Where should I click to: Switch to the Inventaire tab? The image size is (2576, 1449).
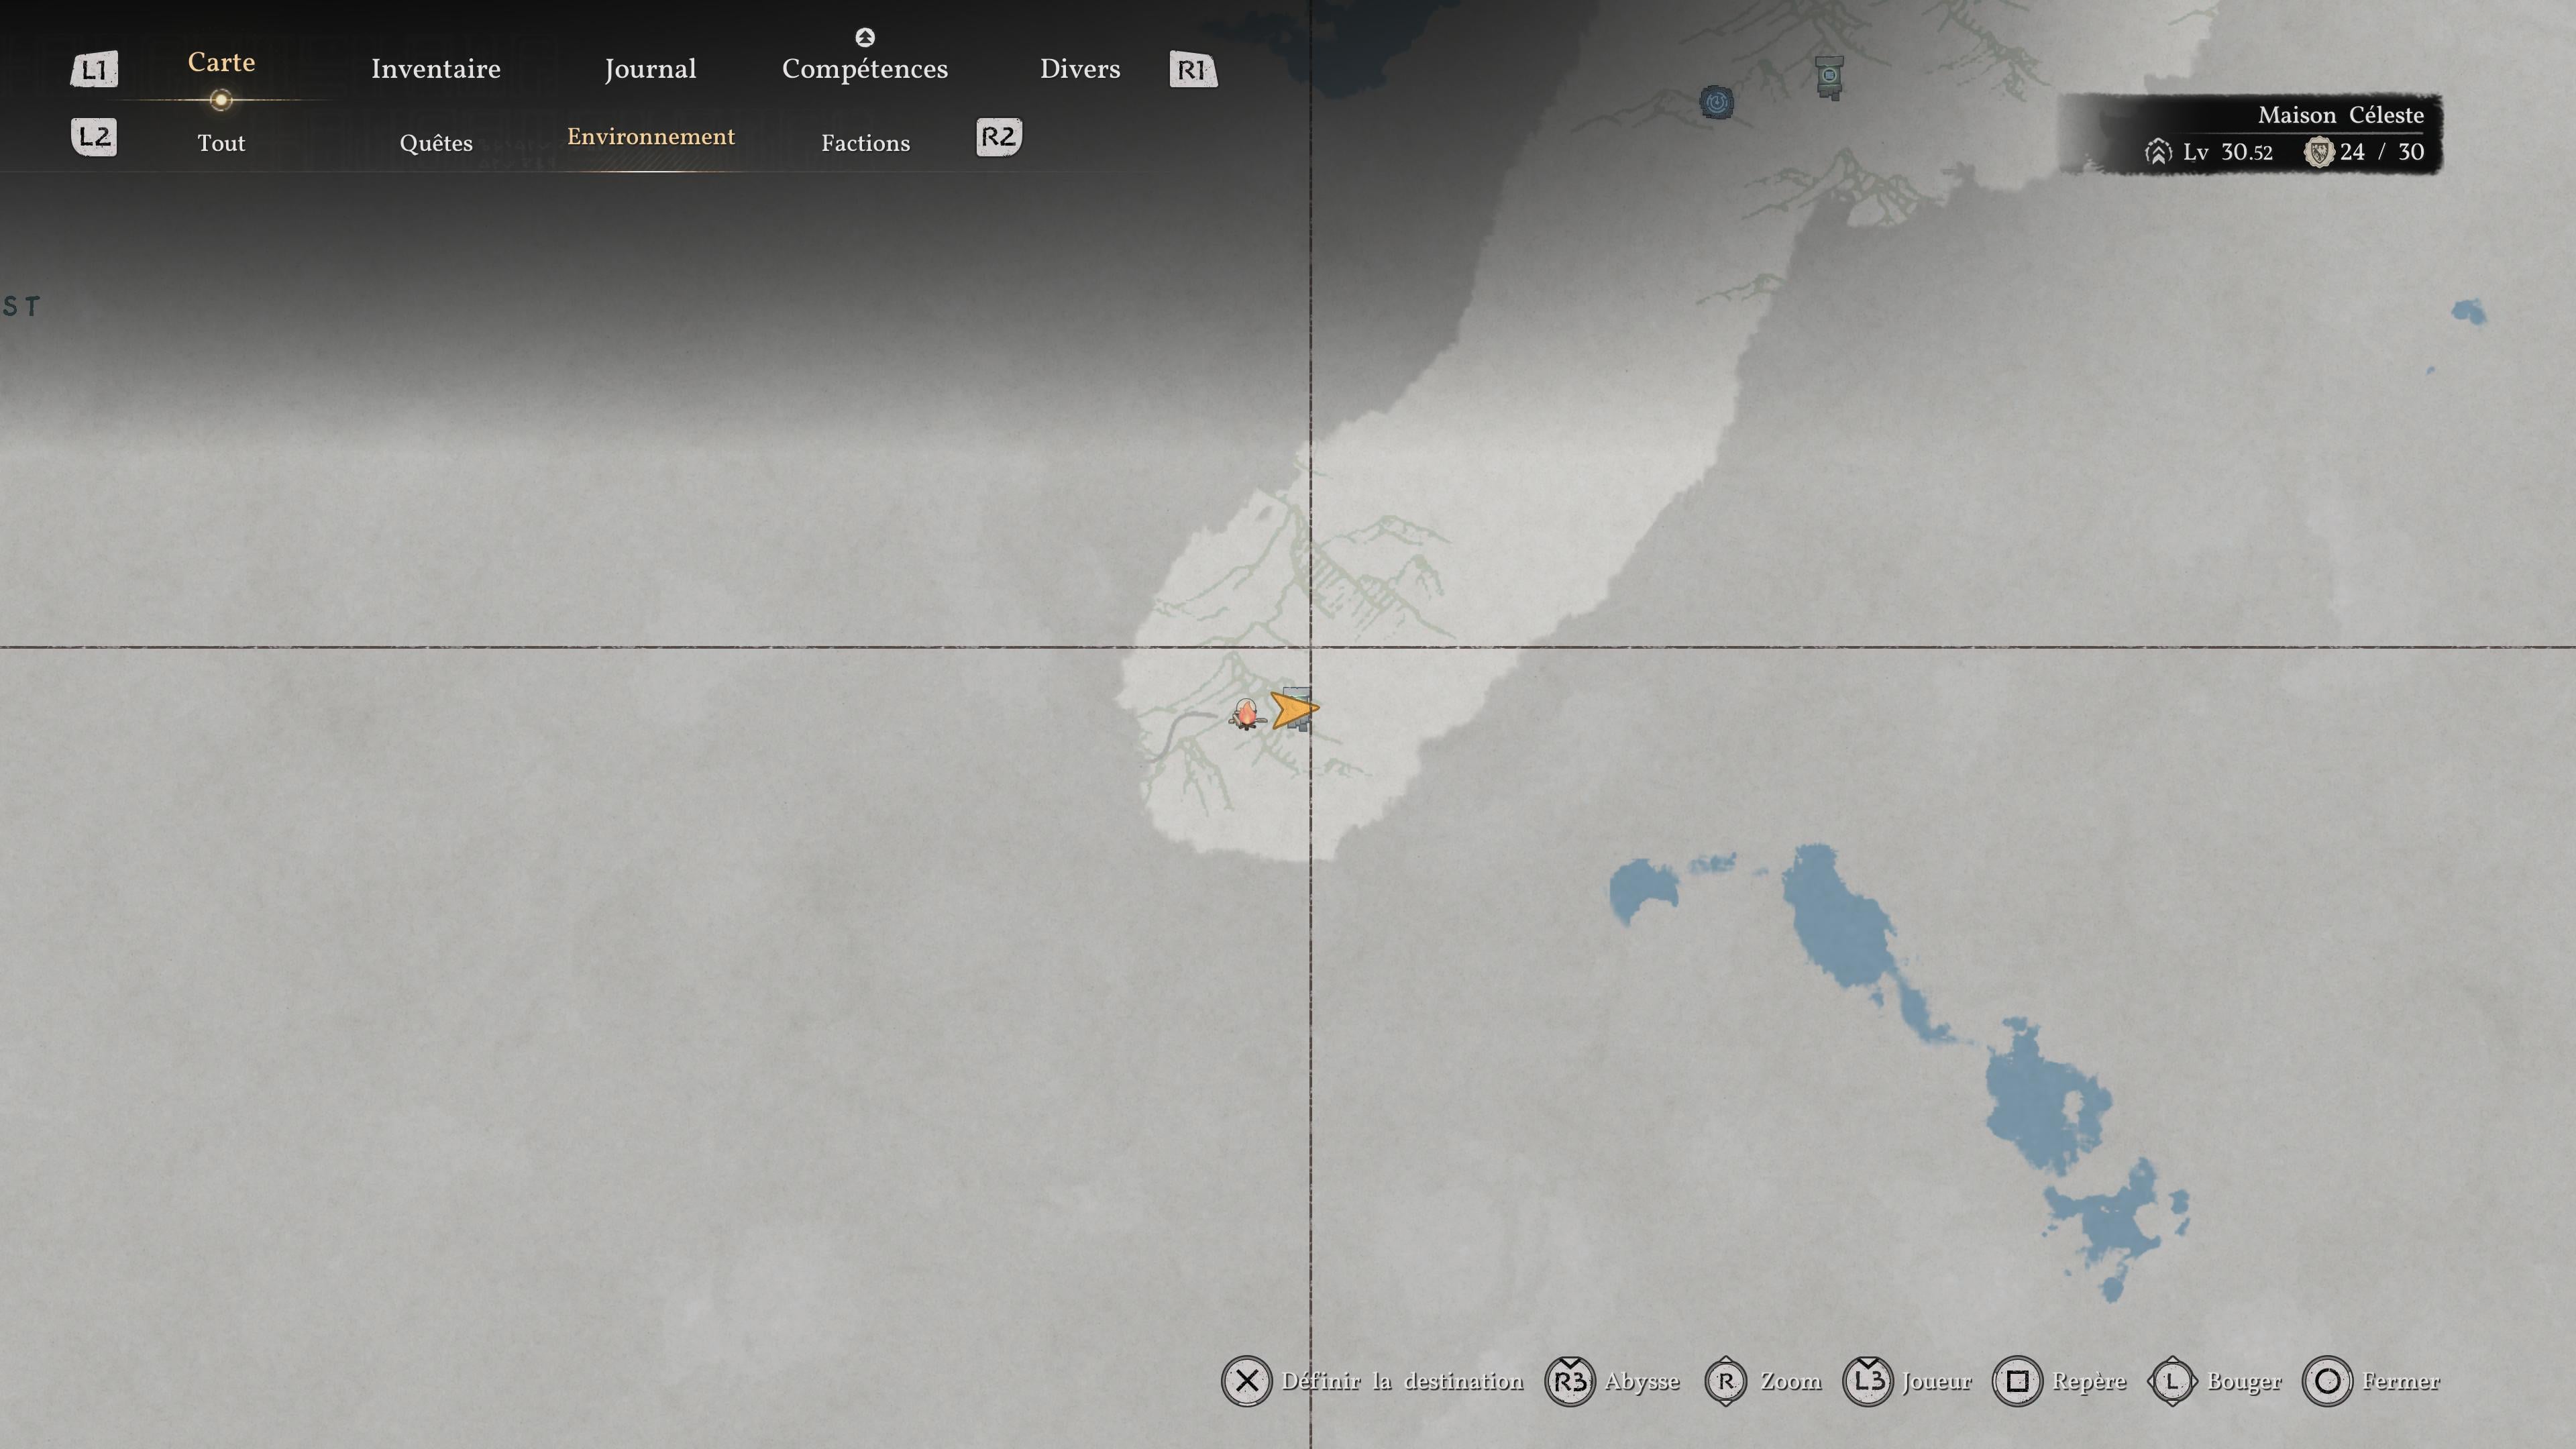tap(435, 69)
